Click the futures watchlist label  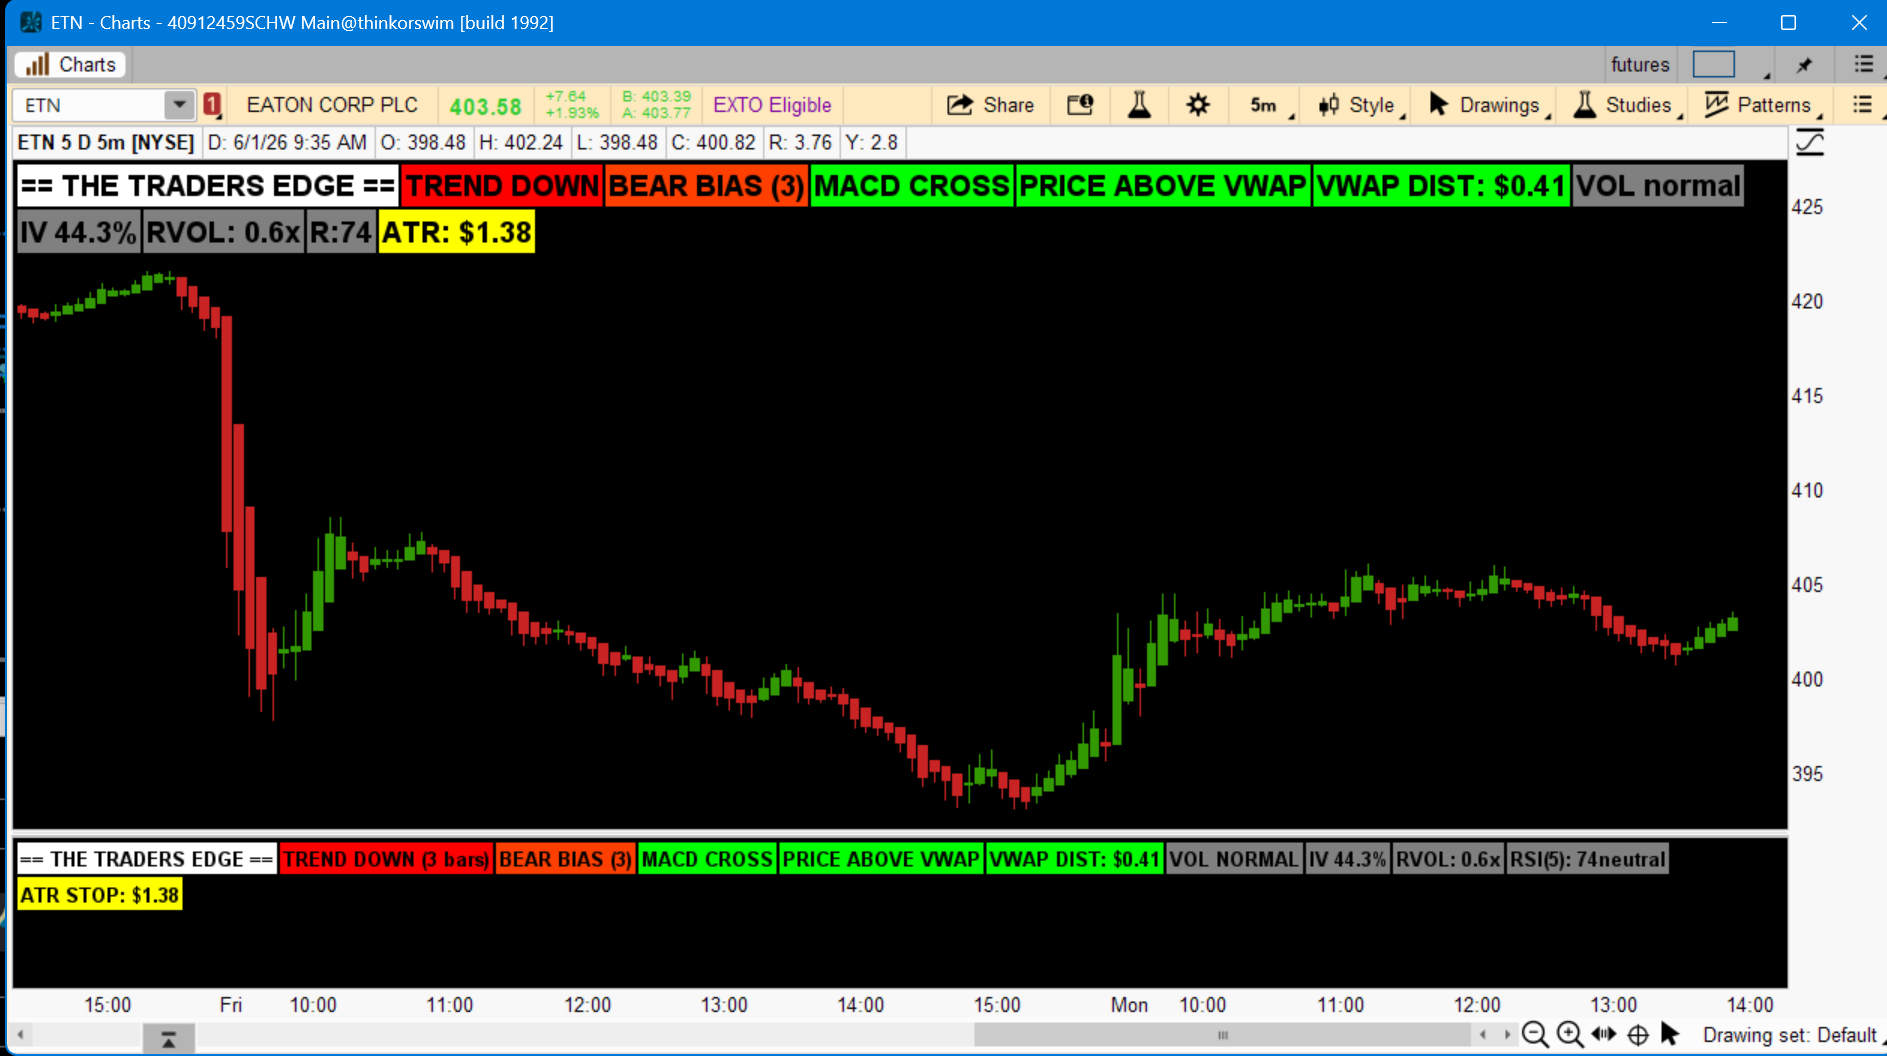pyautogui.click(x=1640, y=65)
